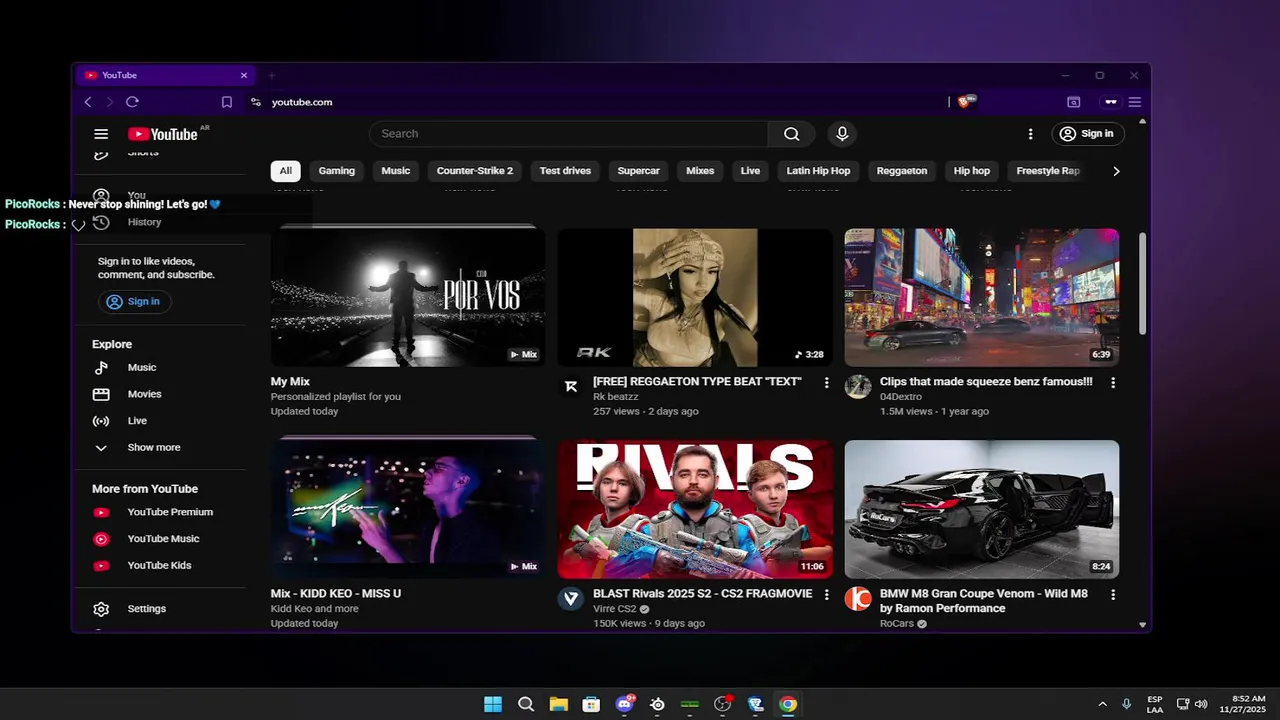Click the 04Dextro channel avatar
1280x720 pixels.
click(858, 387)
